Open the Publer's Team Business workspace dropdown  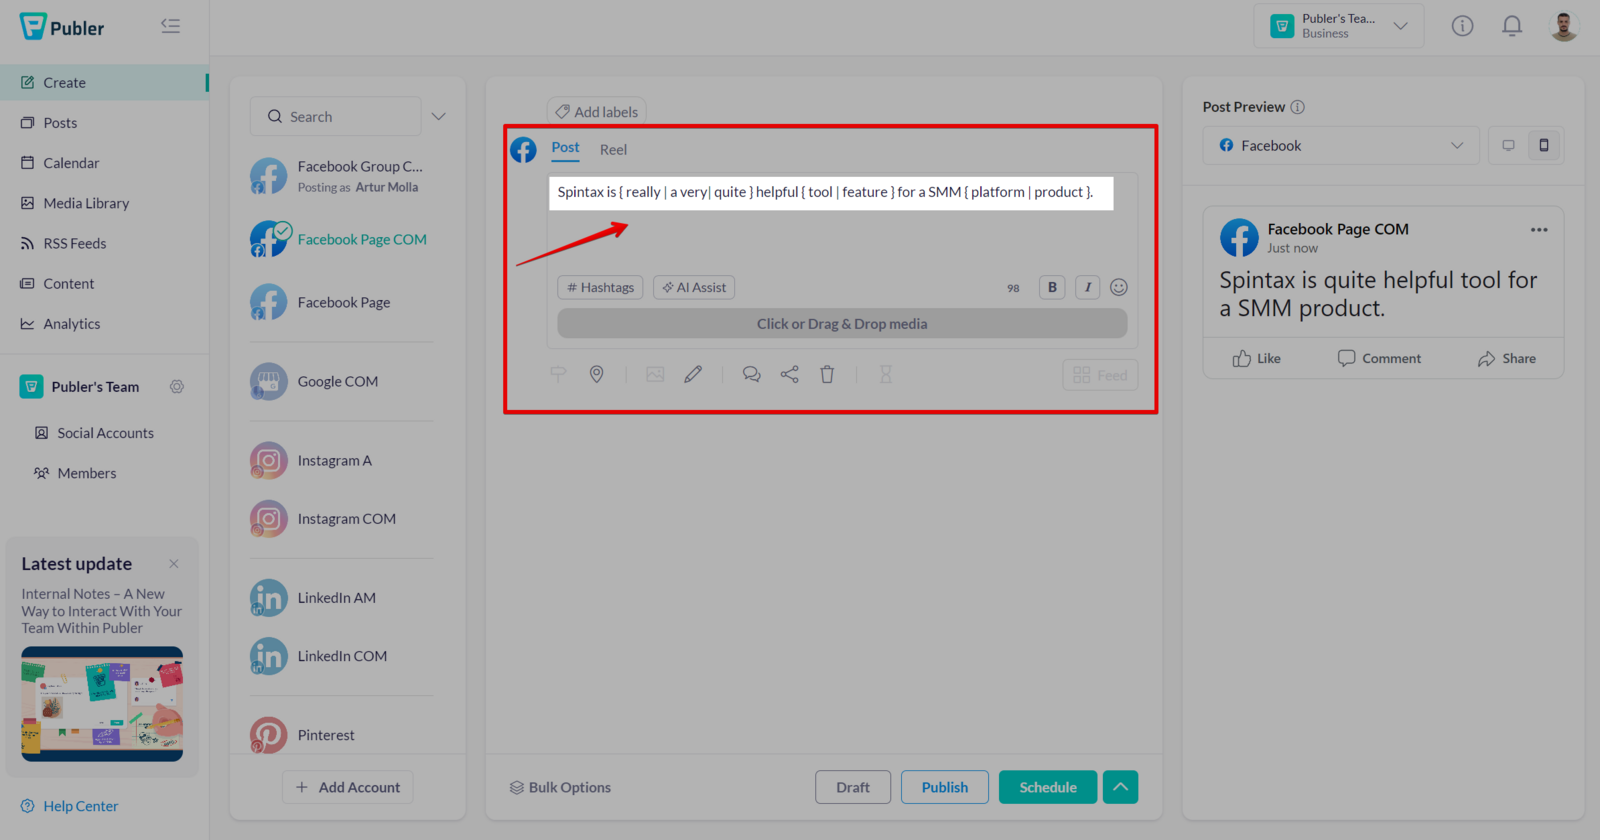pyautogui.click(x=1339, y=26)
